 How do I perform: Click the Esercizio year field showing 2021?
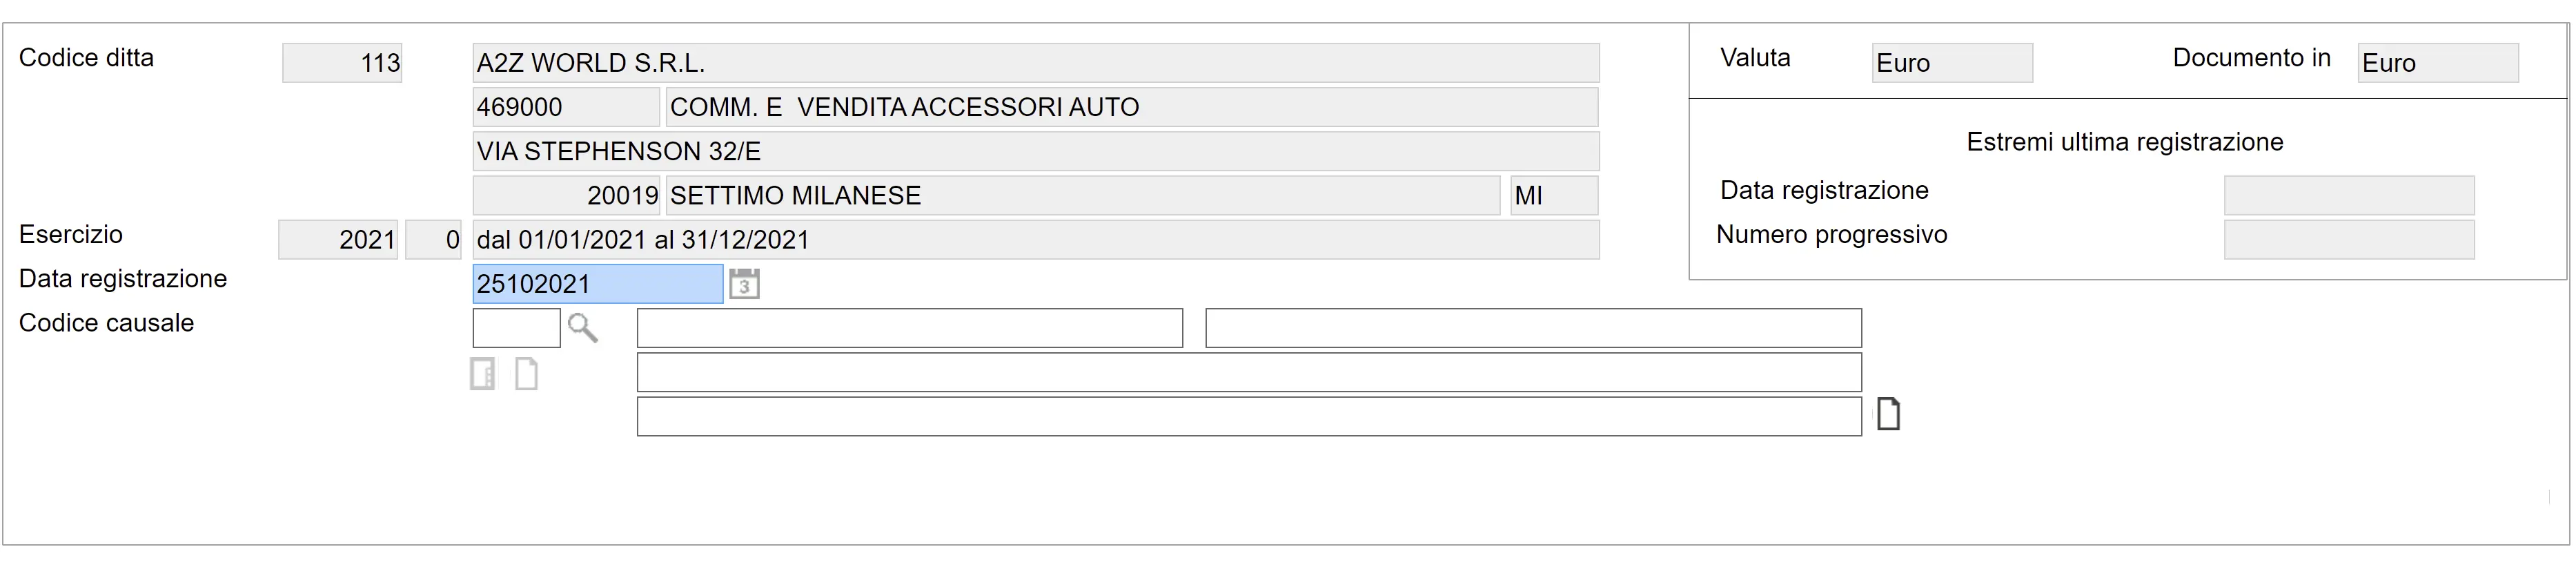(x=338, y=240)
